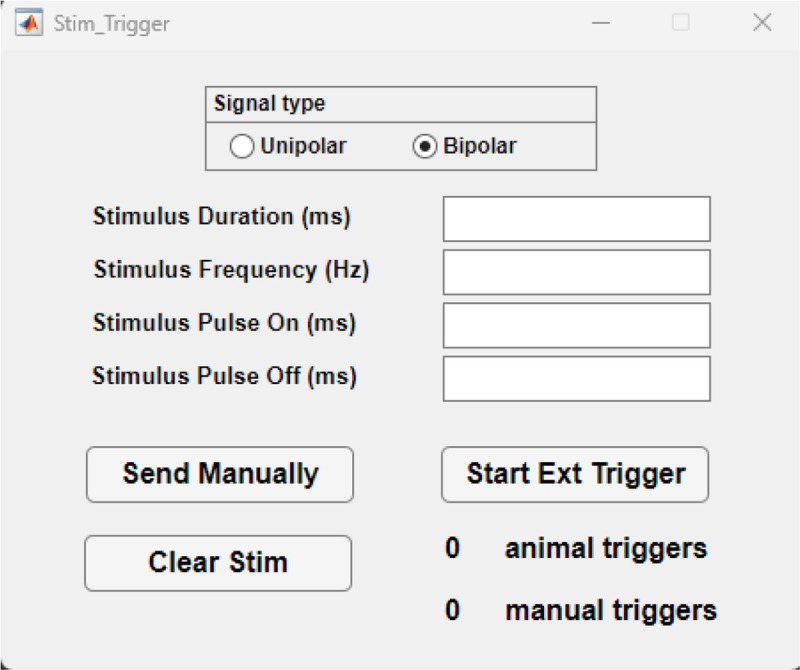Click the animal triggers counter value
This screenshot has width=800, height=670.
point(453,549)
